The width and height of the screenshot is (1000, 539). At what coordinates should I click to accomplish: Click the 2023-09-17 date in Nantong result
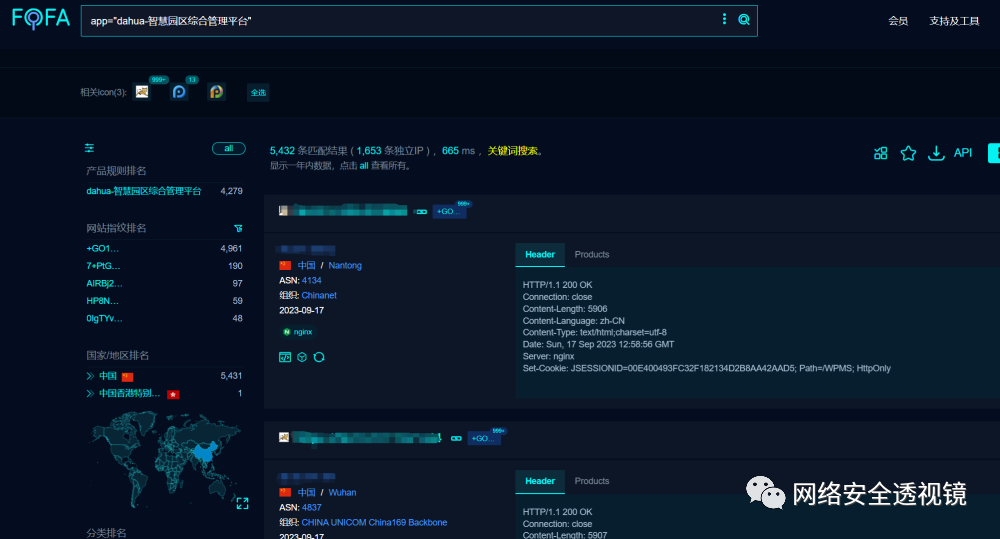pos(301,311)
